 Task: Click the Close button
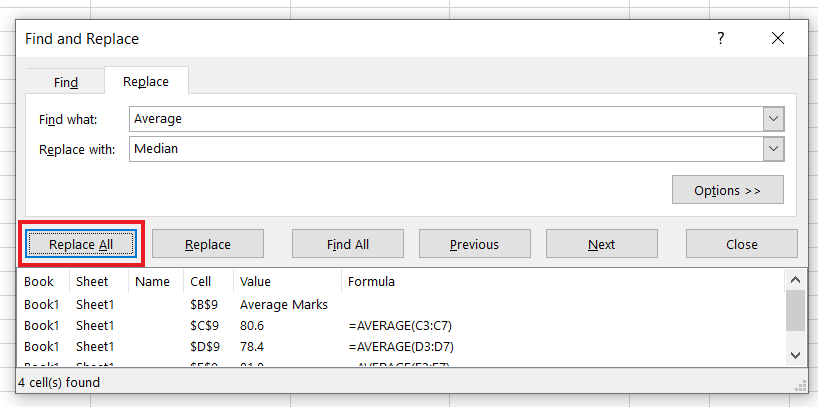click(741, 244)
